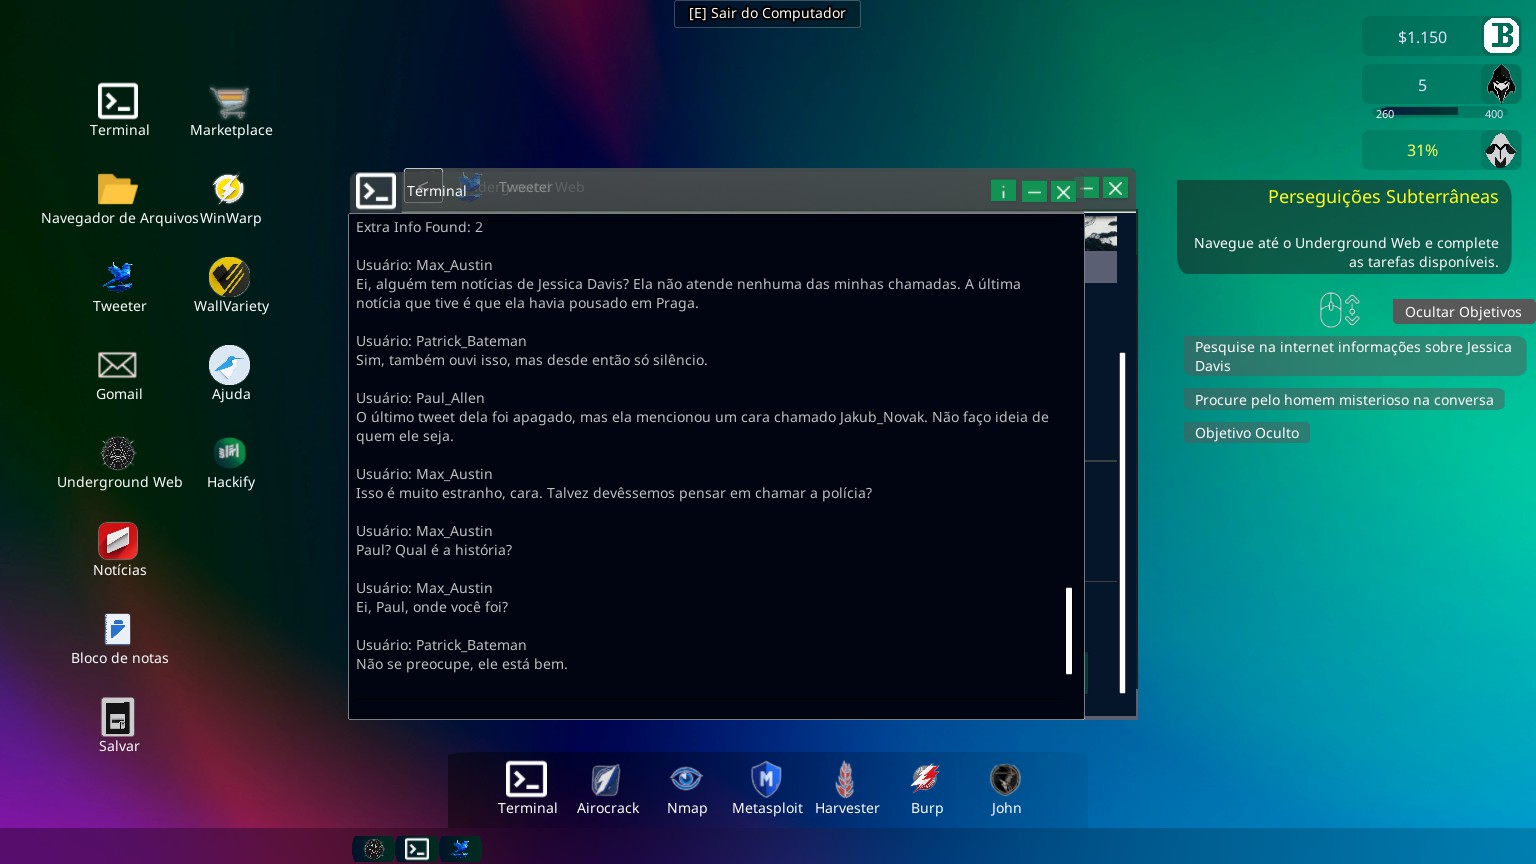Launch the Underground Web desktop icon
Viewport: 1536px width, 864px height.
118,453
